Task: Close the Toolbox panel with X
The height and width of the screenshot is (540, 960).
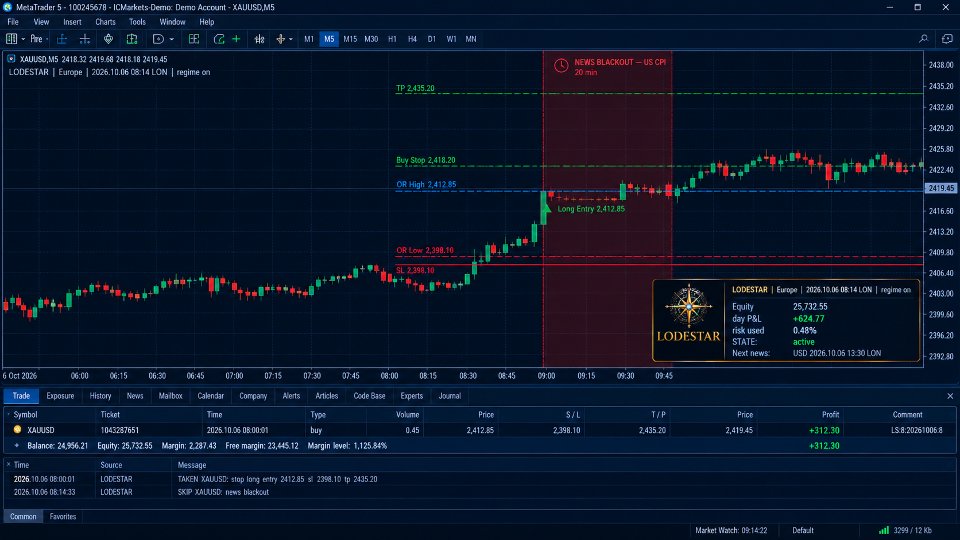Action: tap(950, 396)
